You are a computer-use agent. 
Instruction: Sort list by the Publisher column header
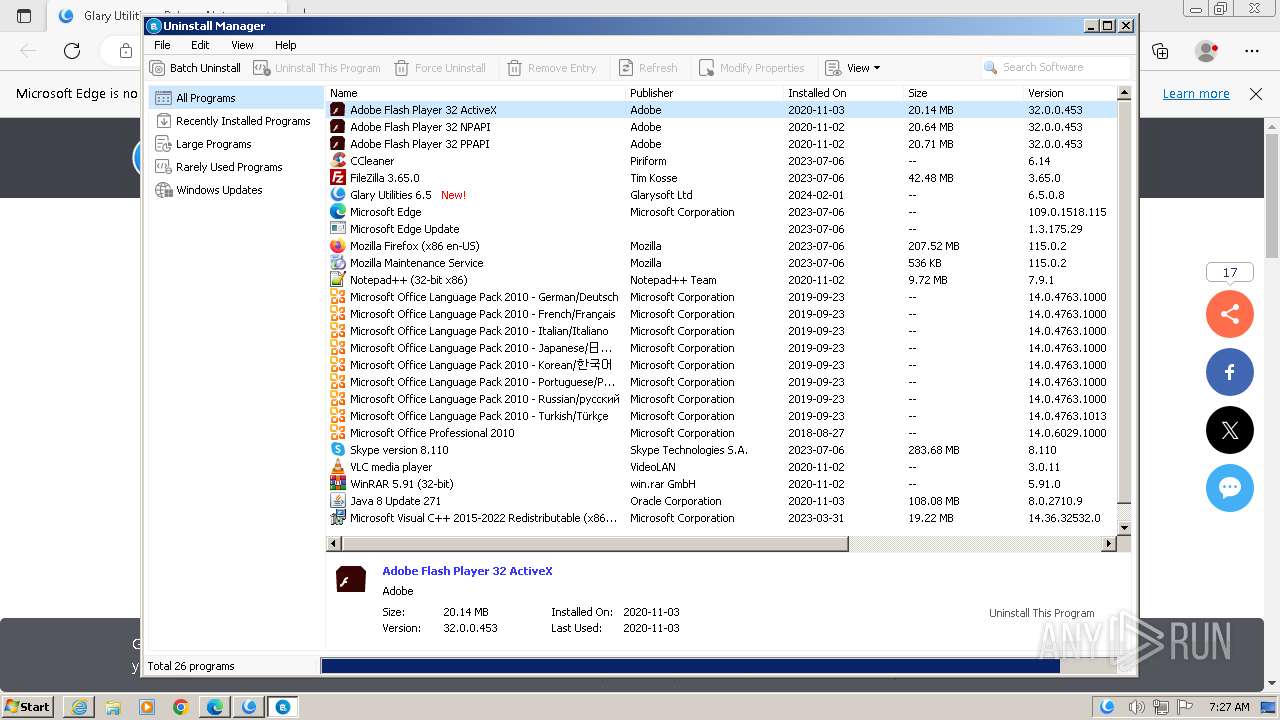pyautogui.click(x=705, y=93)
